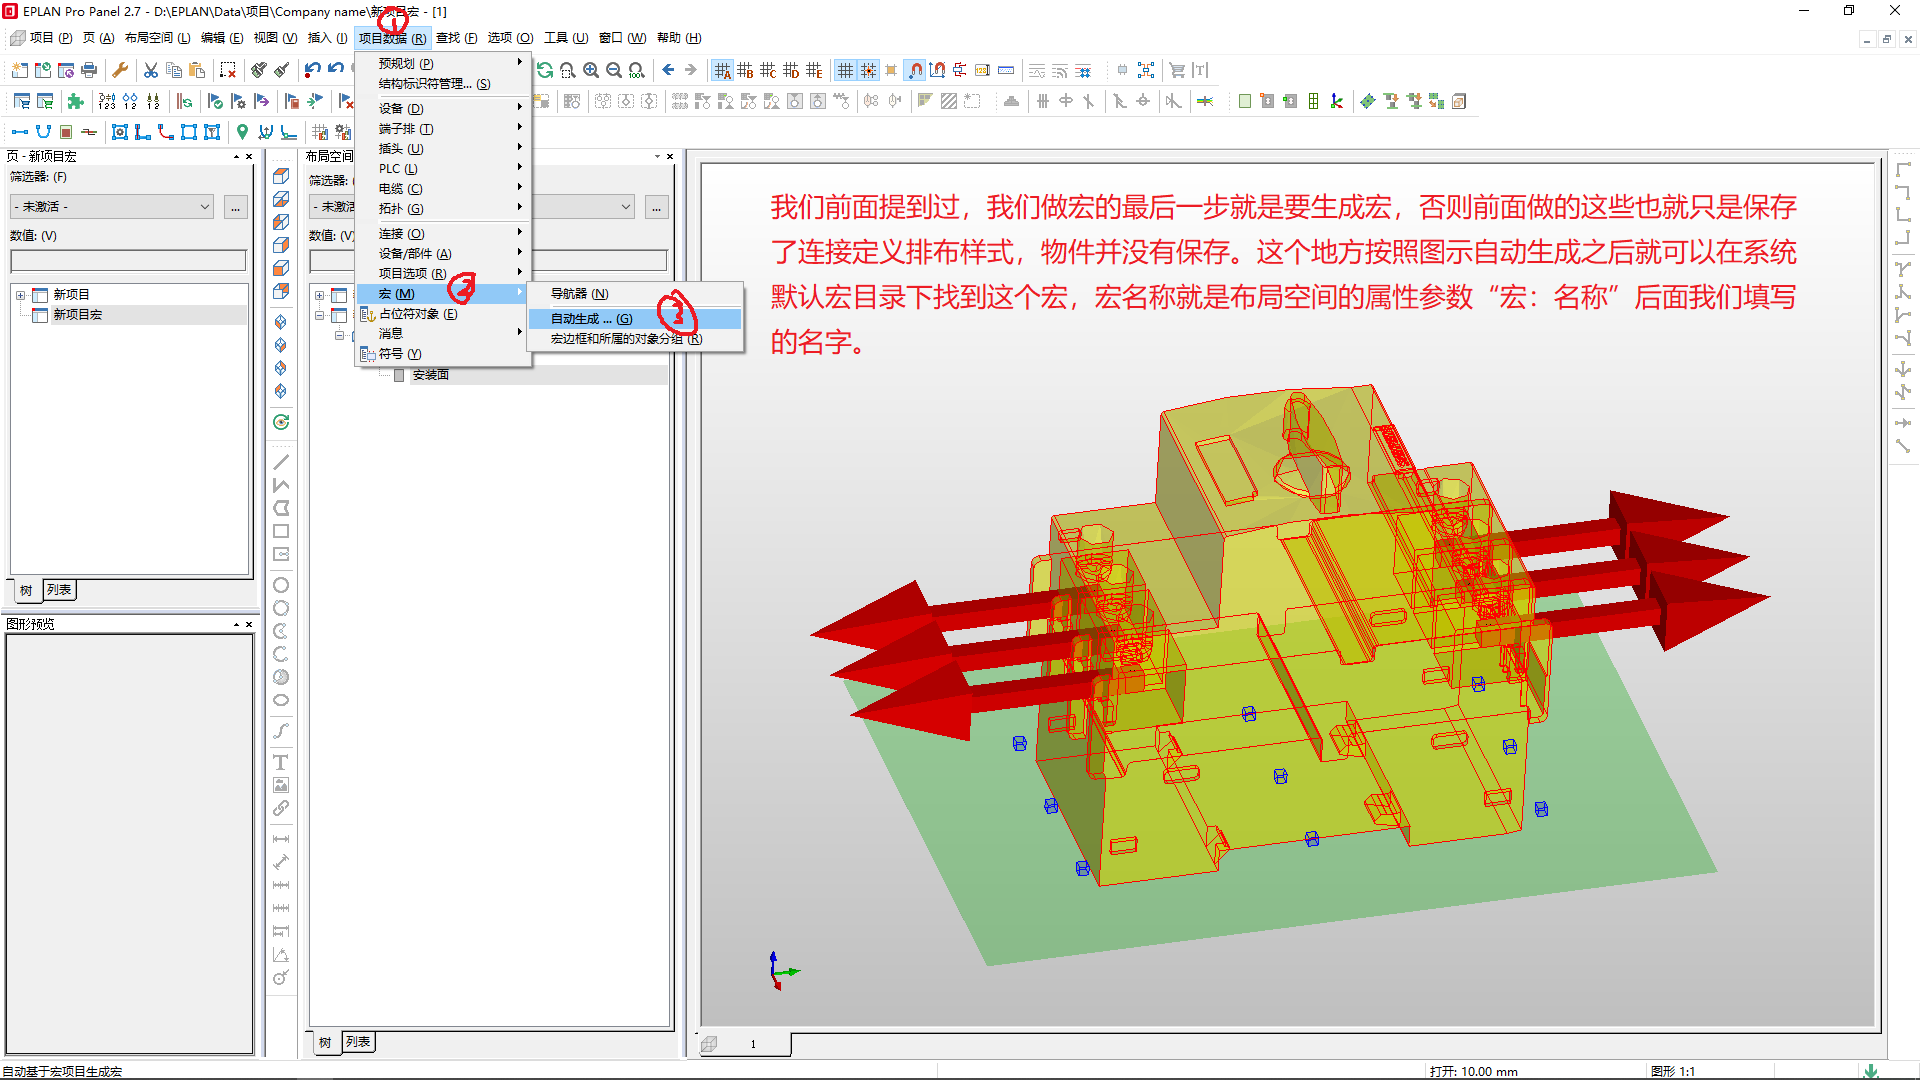Select the Circle drawing tool

pyautogui.click(x=281, y=584)
